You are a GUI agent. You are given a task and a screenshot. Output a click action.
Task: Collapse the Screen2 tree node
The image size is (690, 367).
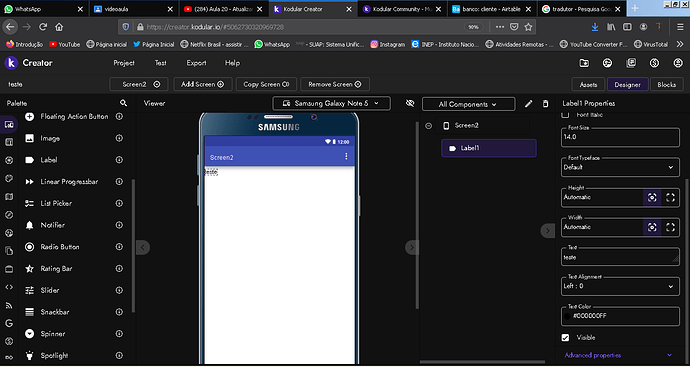[429, 126]
